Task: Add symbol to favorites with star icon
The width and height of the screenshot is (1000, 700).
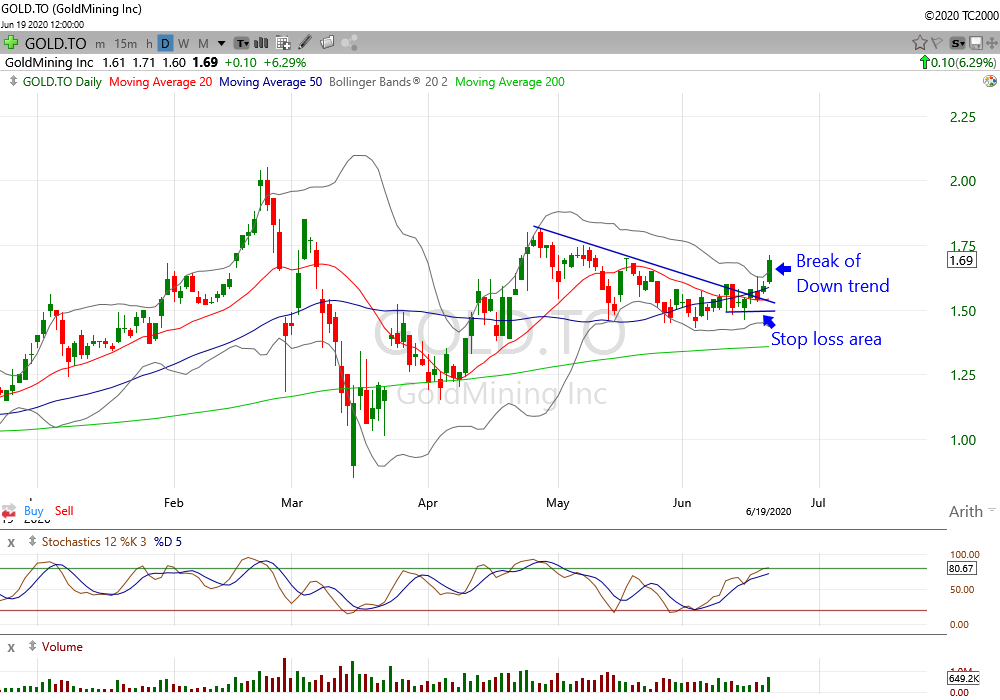Action: (919, 43)
